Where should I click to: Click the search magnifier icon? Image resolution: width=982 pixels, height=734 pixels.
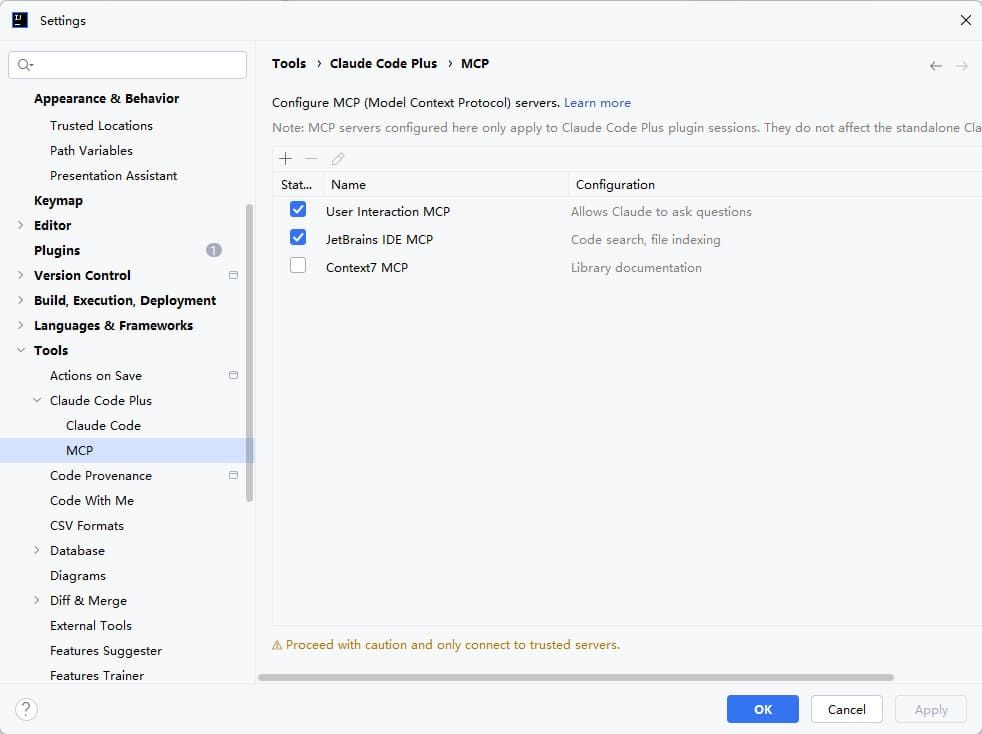25,65
